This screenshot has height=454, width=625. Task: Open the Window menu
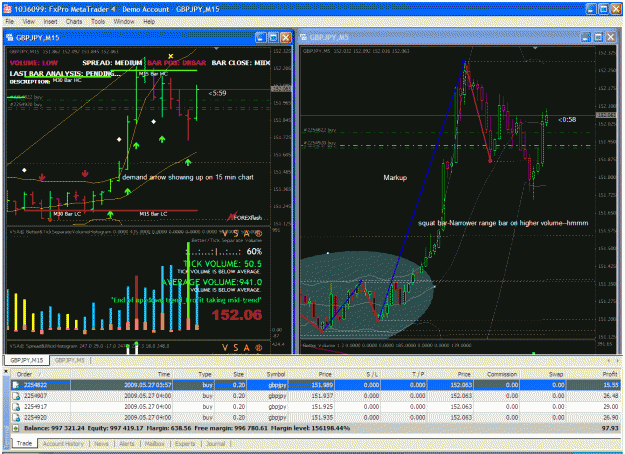point(124,22)
